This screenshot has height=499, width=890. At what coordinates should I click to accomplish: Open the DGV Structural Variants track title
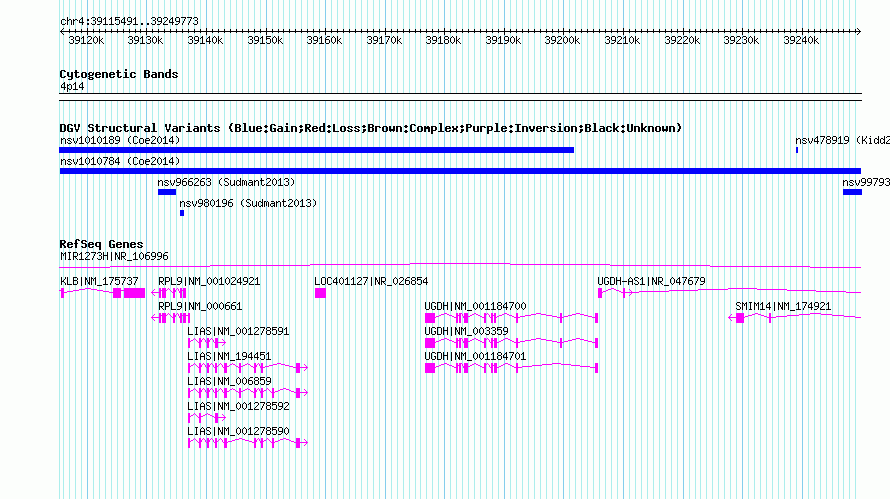pos(371,128)
